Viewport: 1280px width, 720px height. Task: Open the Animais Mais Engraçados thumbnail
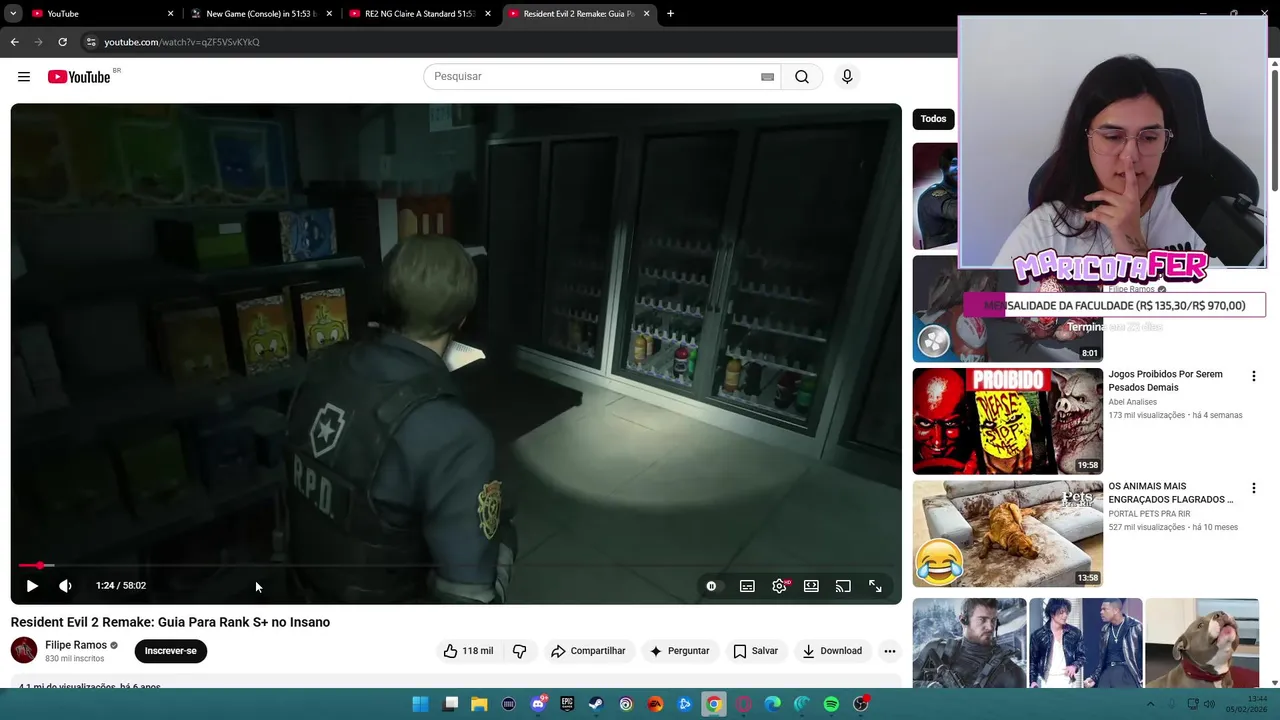tap(1007, 533)
